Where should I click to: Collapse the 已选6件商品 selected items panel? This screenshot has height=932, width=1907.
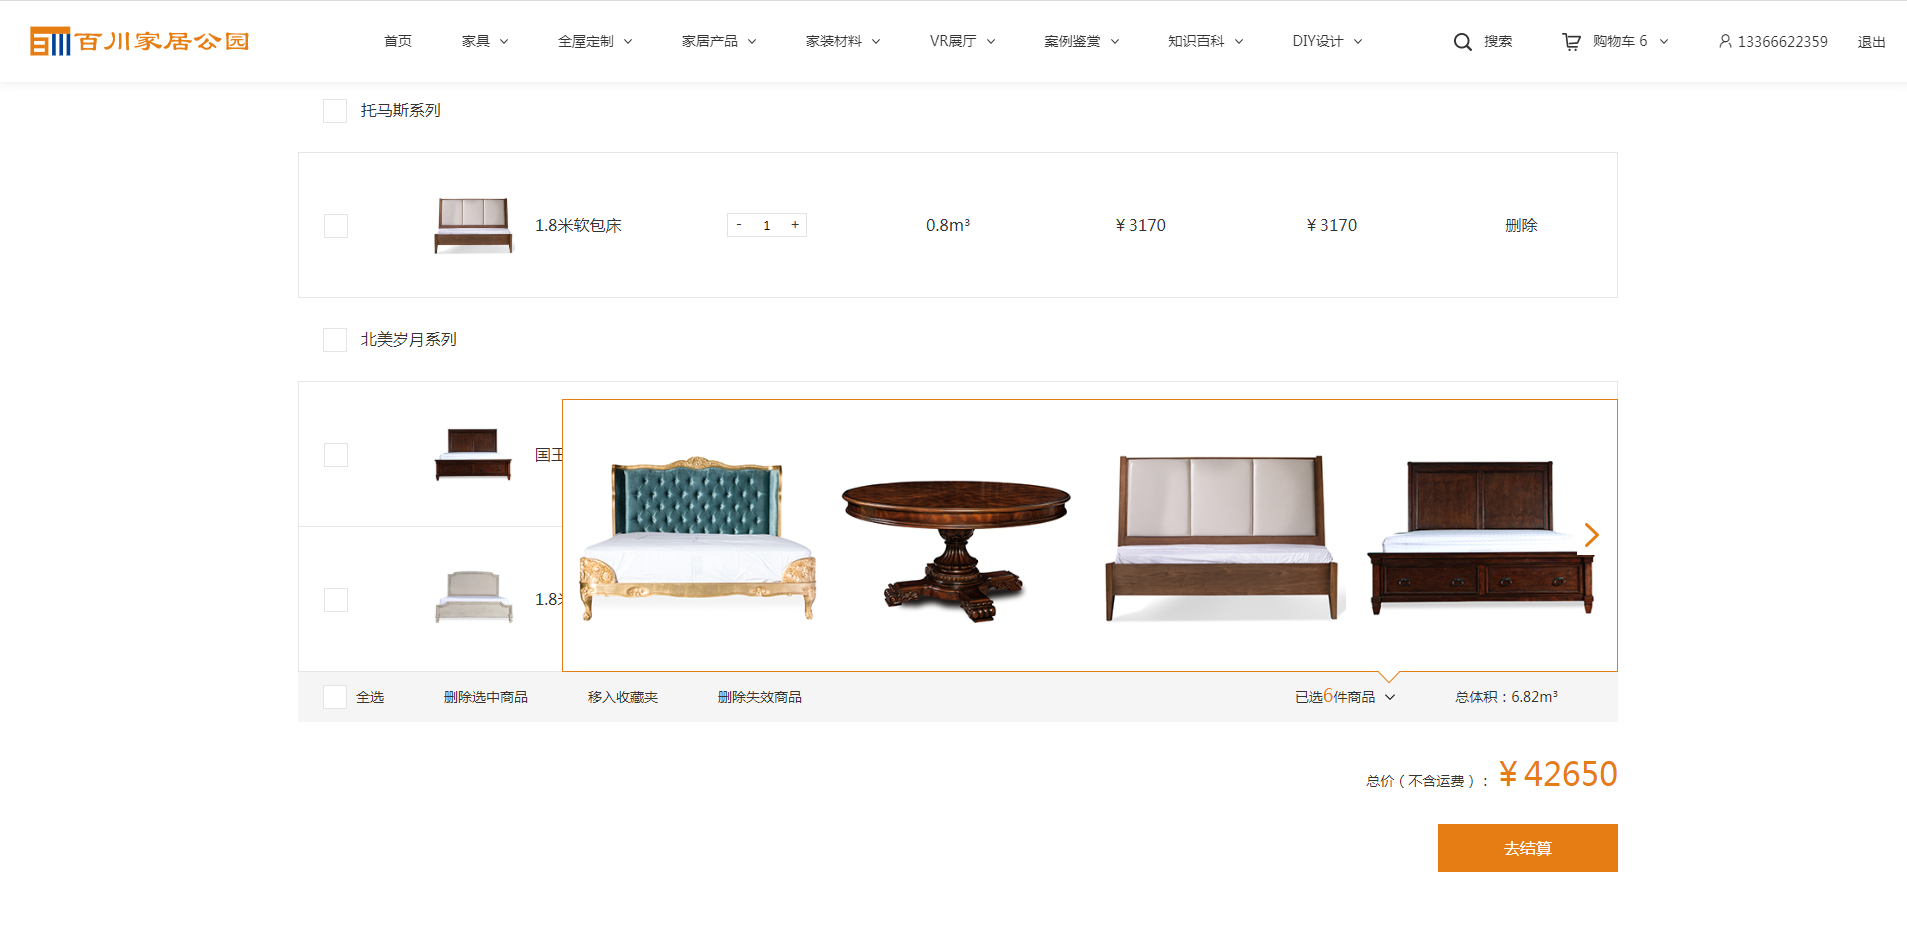1344,697
